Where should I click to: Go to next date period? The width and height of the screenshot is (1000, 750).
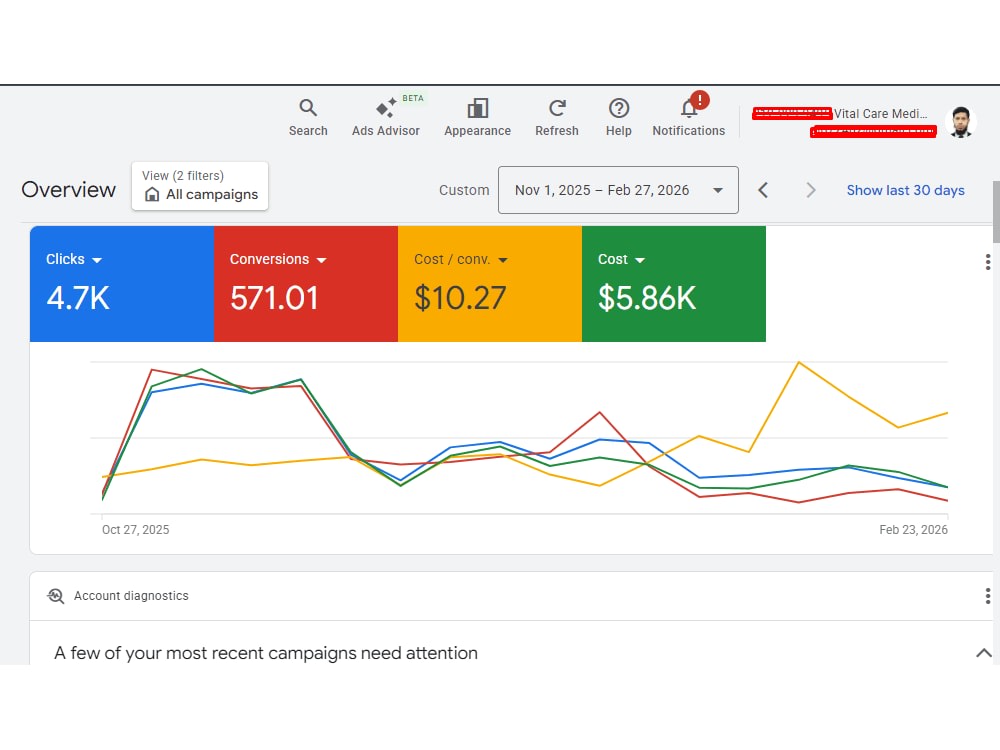point(811,190)
